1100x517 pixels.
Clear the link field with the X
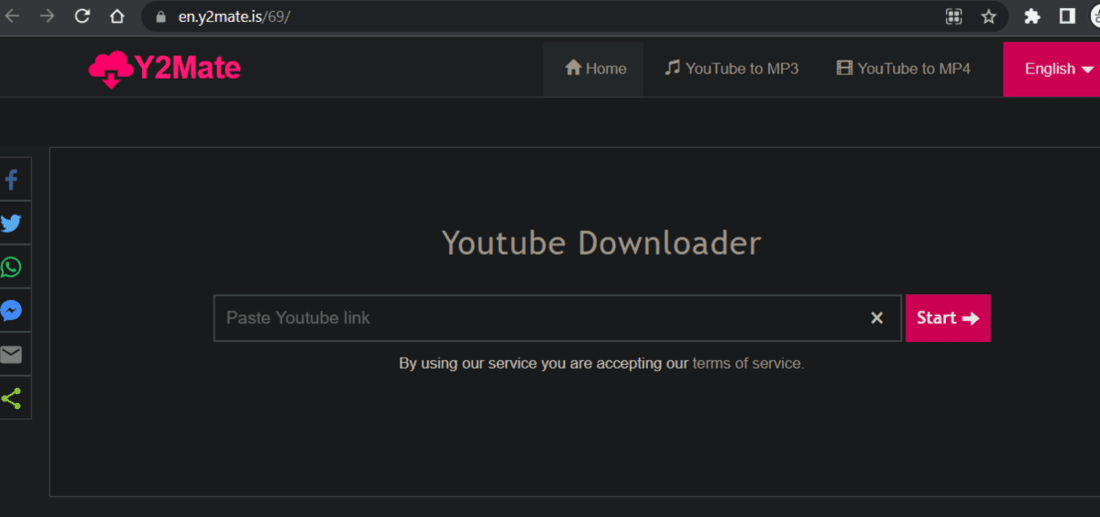(x=876, y=318)
